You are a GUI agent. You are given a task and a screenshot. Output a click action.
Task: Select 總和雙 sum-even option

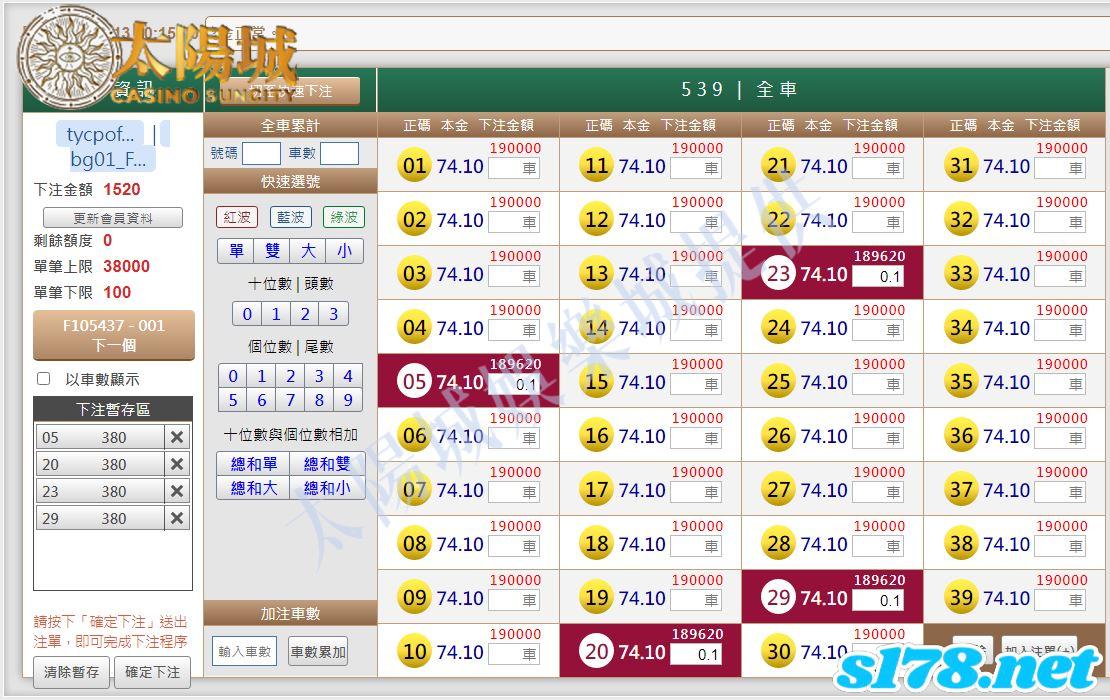(327, 464)
